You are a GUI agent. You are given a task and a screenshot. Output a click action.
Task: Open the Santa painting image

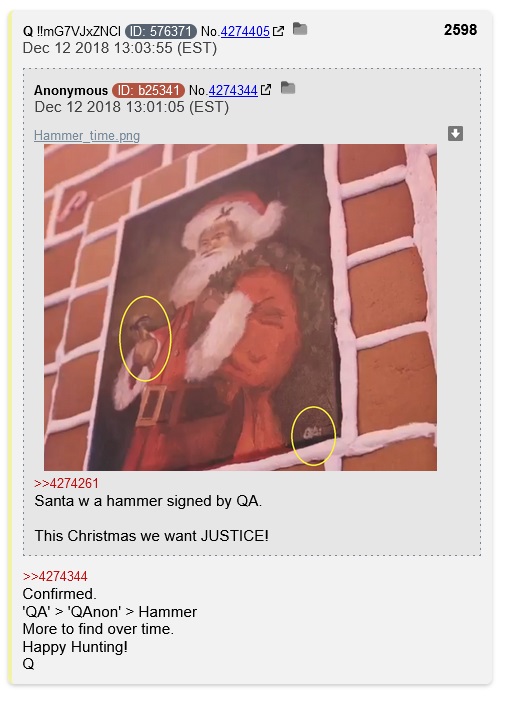(x=240, y=307)
